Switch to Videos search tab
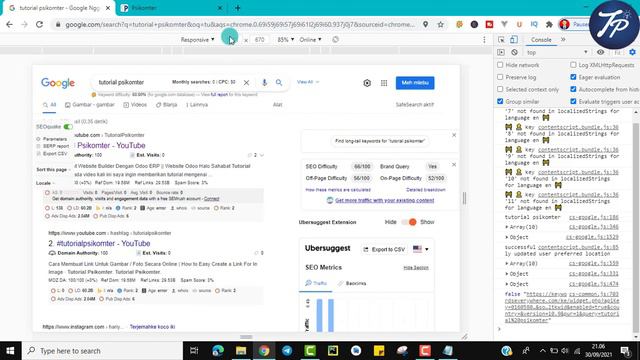 [x=135, y=105]
